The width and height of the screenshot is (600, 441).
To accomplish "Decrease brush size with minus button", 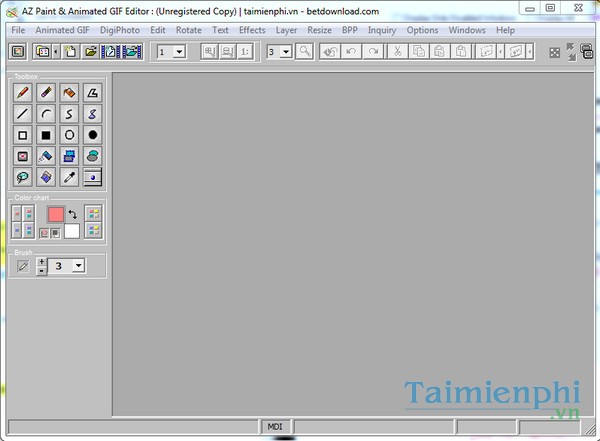I will click(41, 270).
